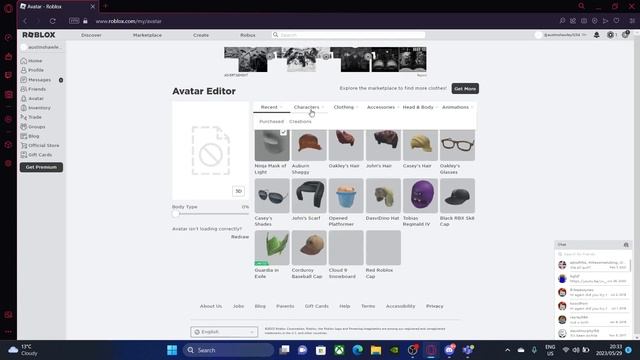
Task: Open Discover in the top navigation
Action: click(91, 35)
